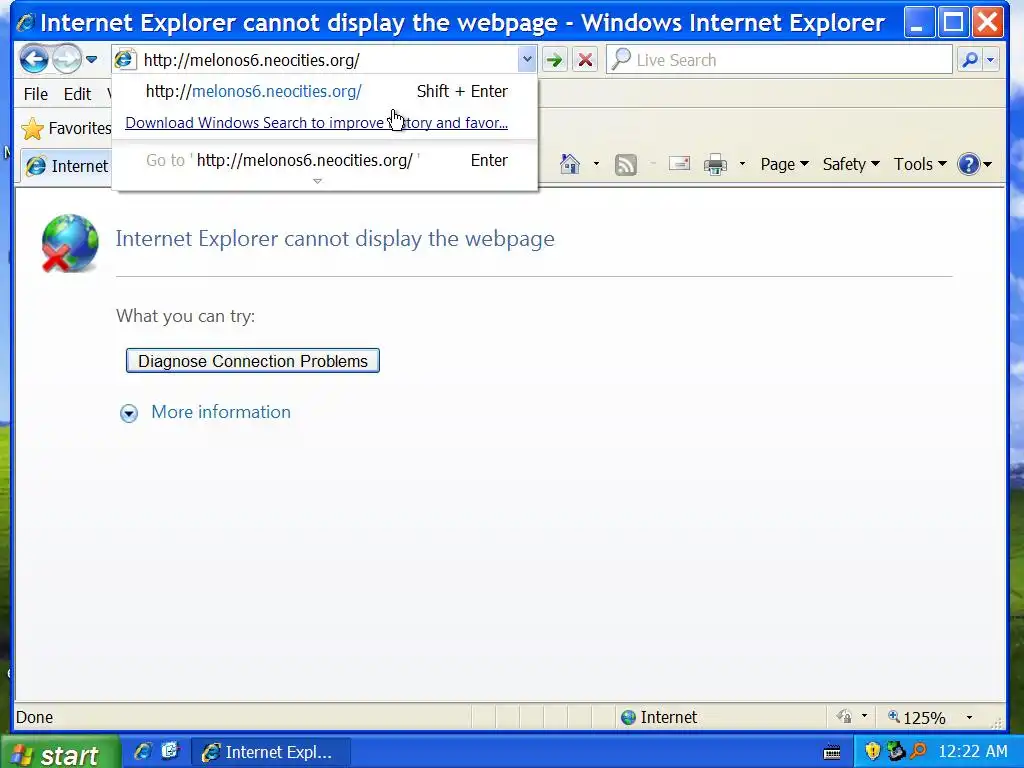Image resolution: width=1024 pixels, height=768 pixels.
Task: Launch Internet Explorer from Quick Launch
Action: 143,752
